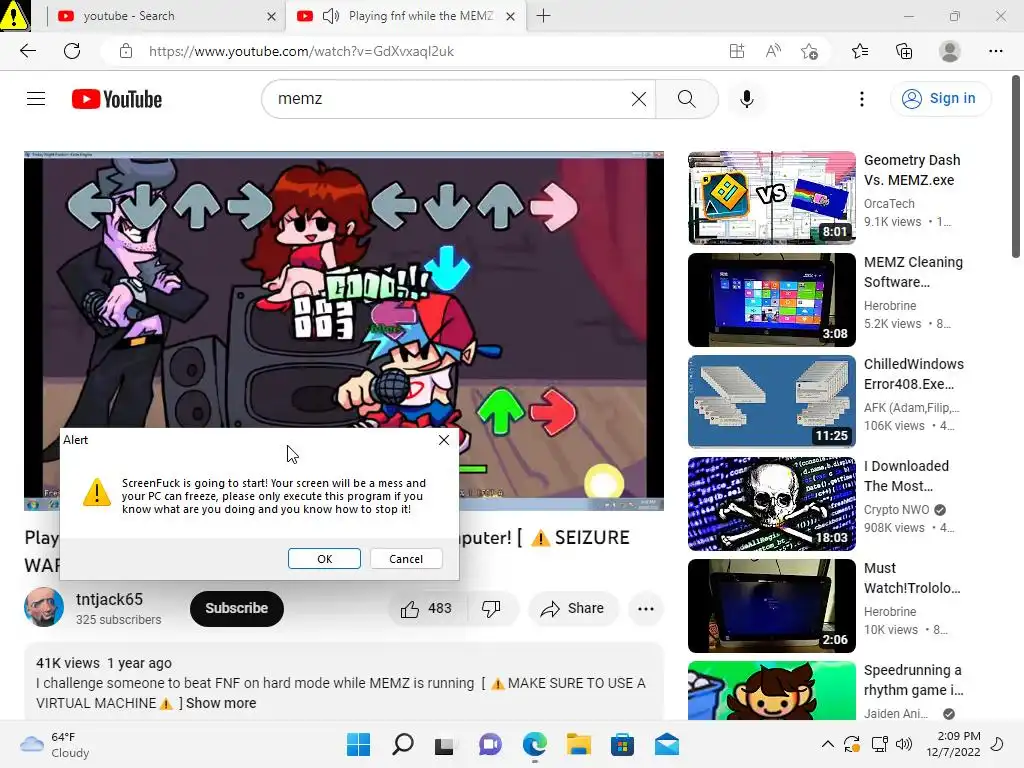Click the volume icon in system tray
The width and height of the screenshot is (1024, 768).
(904, 744)
